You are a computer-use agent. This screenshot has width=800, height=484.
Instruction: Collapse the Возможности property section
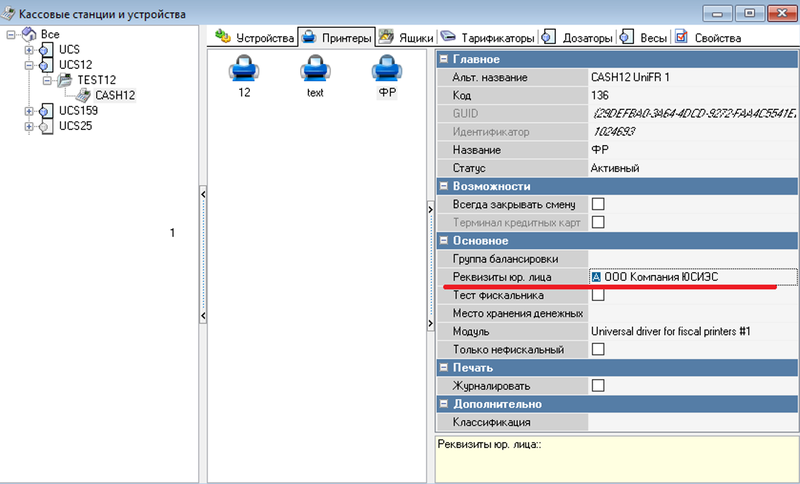444,186
